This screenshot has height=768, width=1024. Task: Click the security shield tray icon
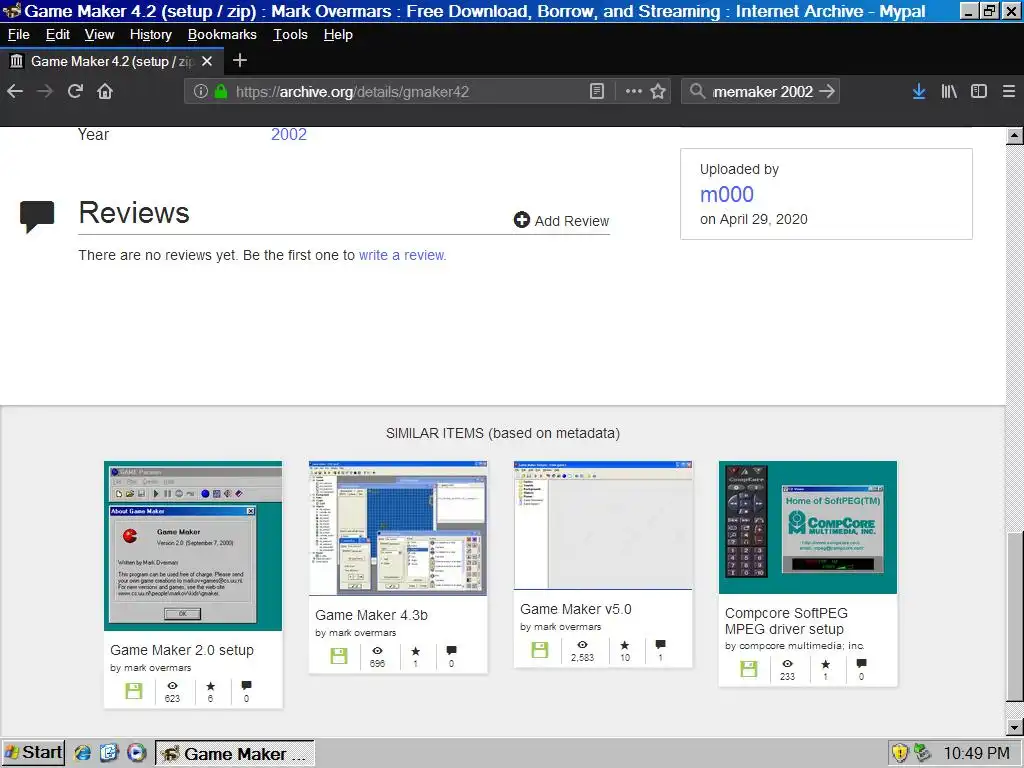(900, 753)
